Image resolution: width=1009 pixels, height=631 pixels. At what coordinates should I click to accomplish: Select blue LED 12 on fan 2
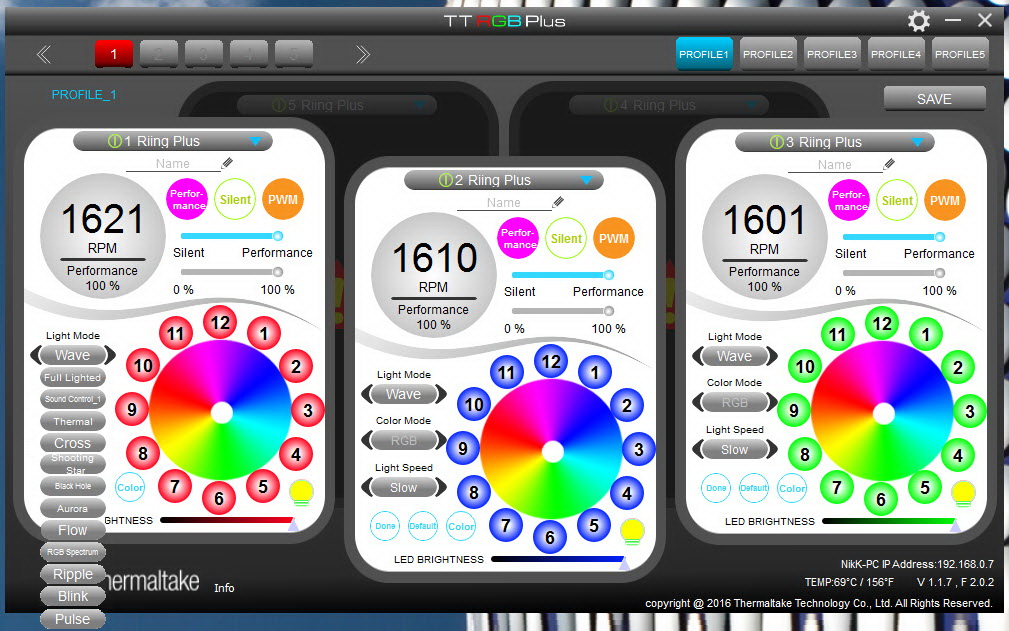551,361
